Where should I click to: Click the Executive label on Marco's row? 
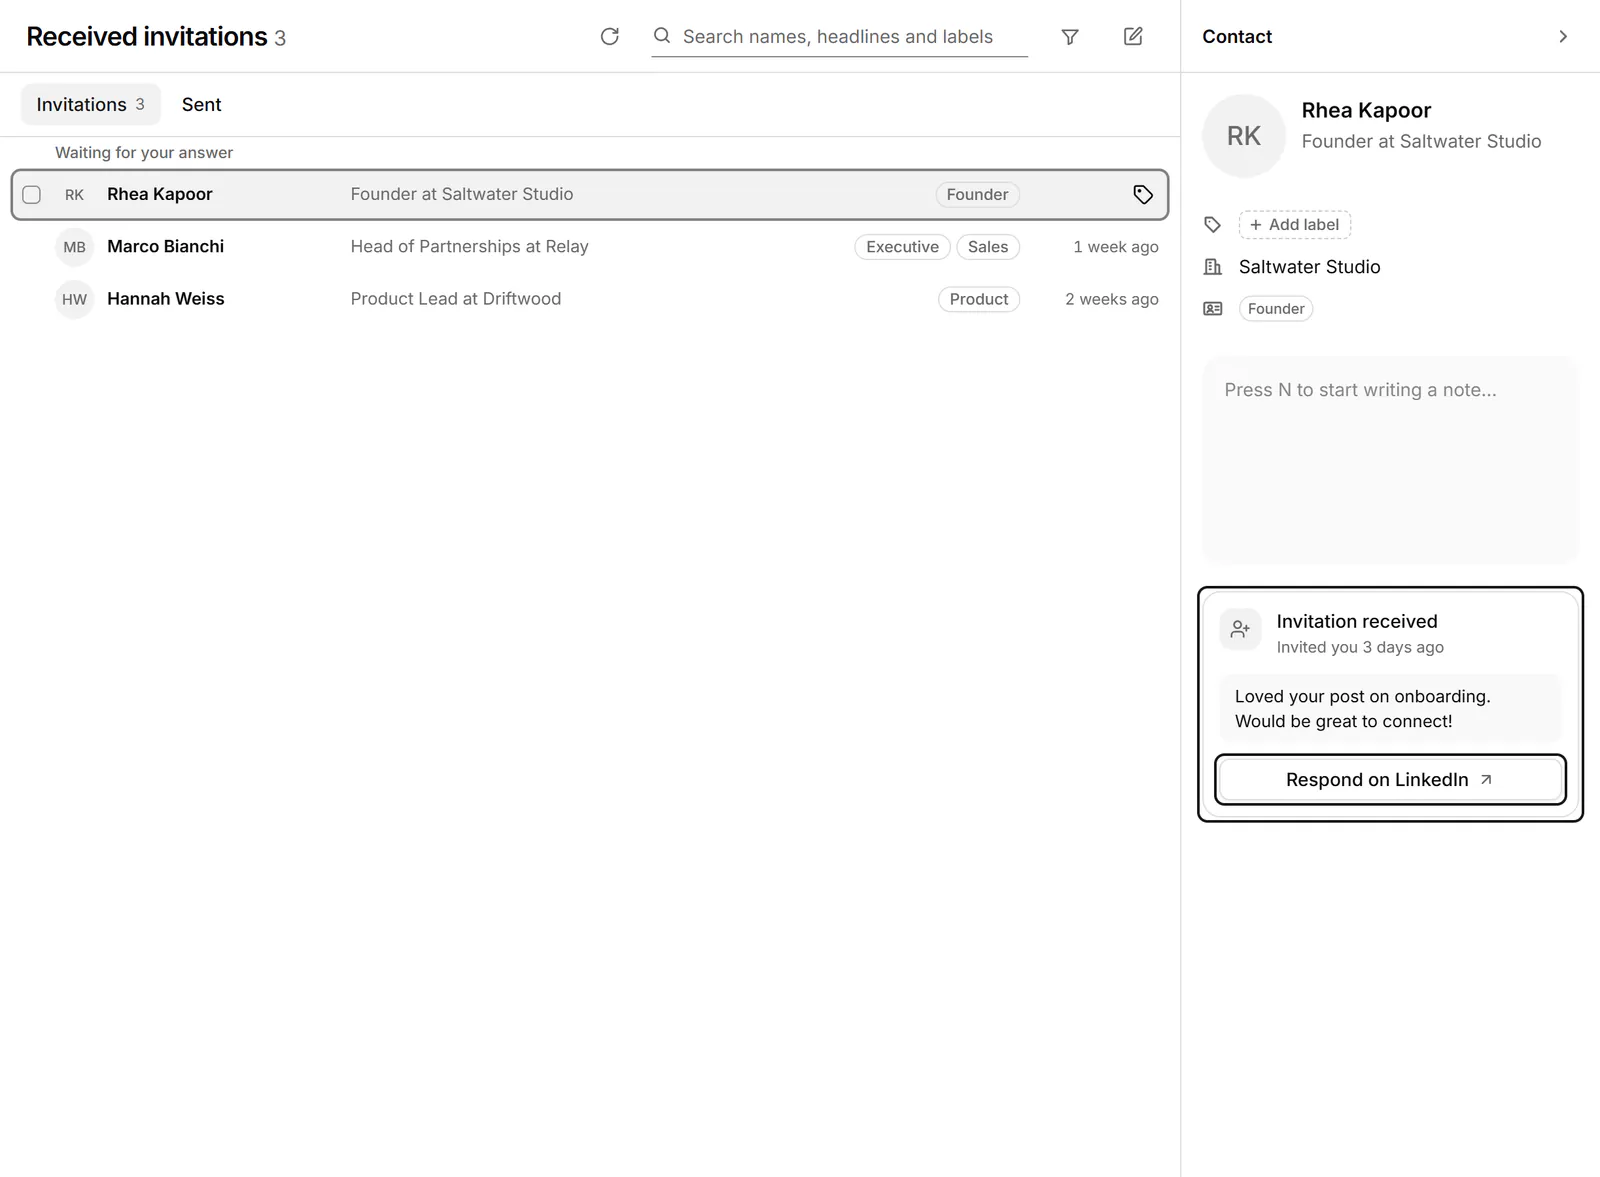click(902, 247)
